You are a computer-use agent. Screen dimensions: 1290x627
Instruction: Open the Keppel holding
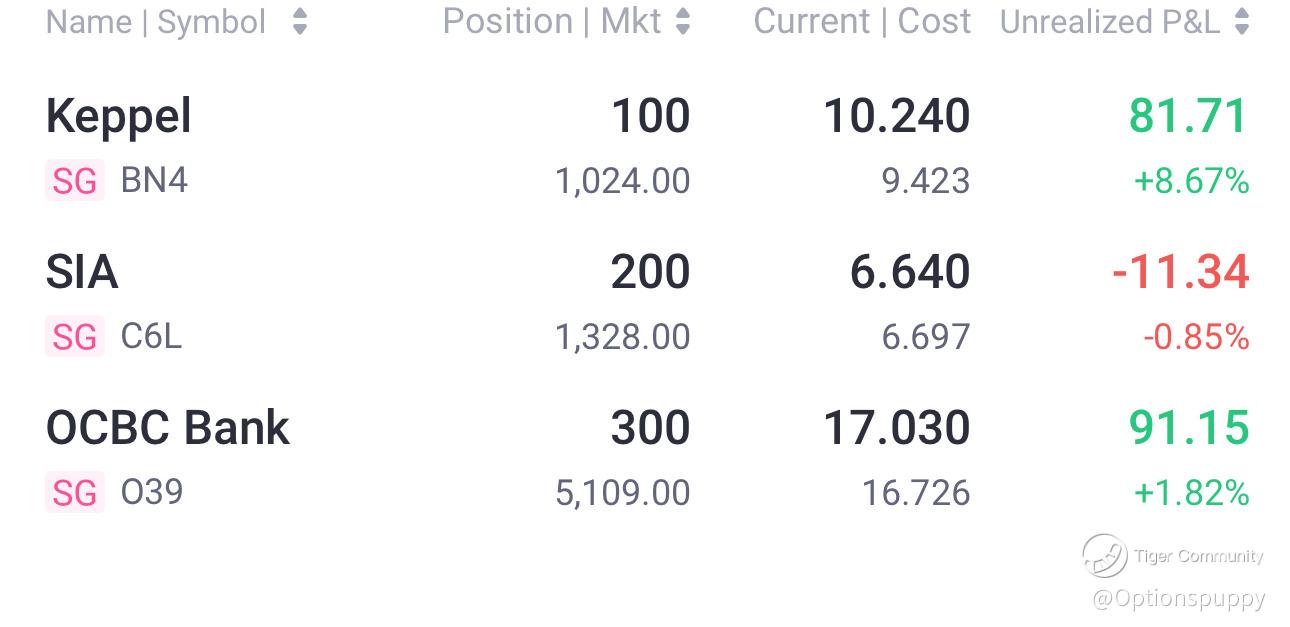[118, 116]
